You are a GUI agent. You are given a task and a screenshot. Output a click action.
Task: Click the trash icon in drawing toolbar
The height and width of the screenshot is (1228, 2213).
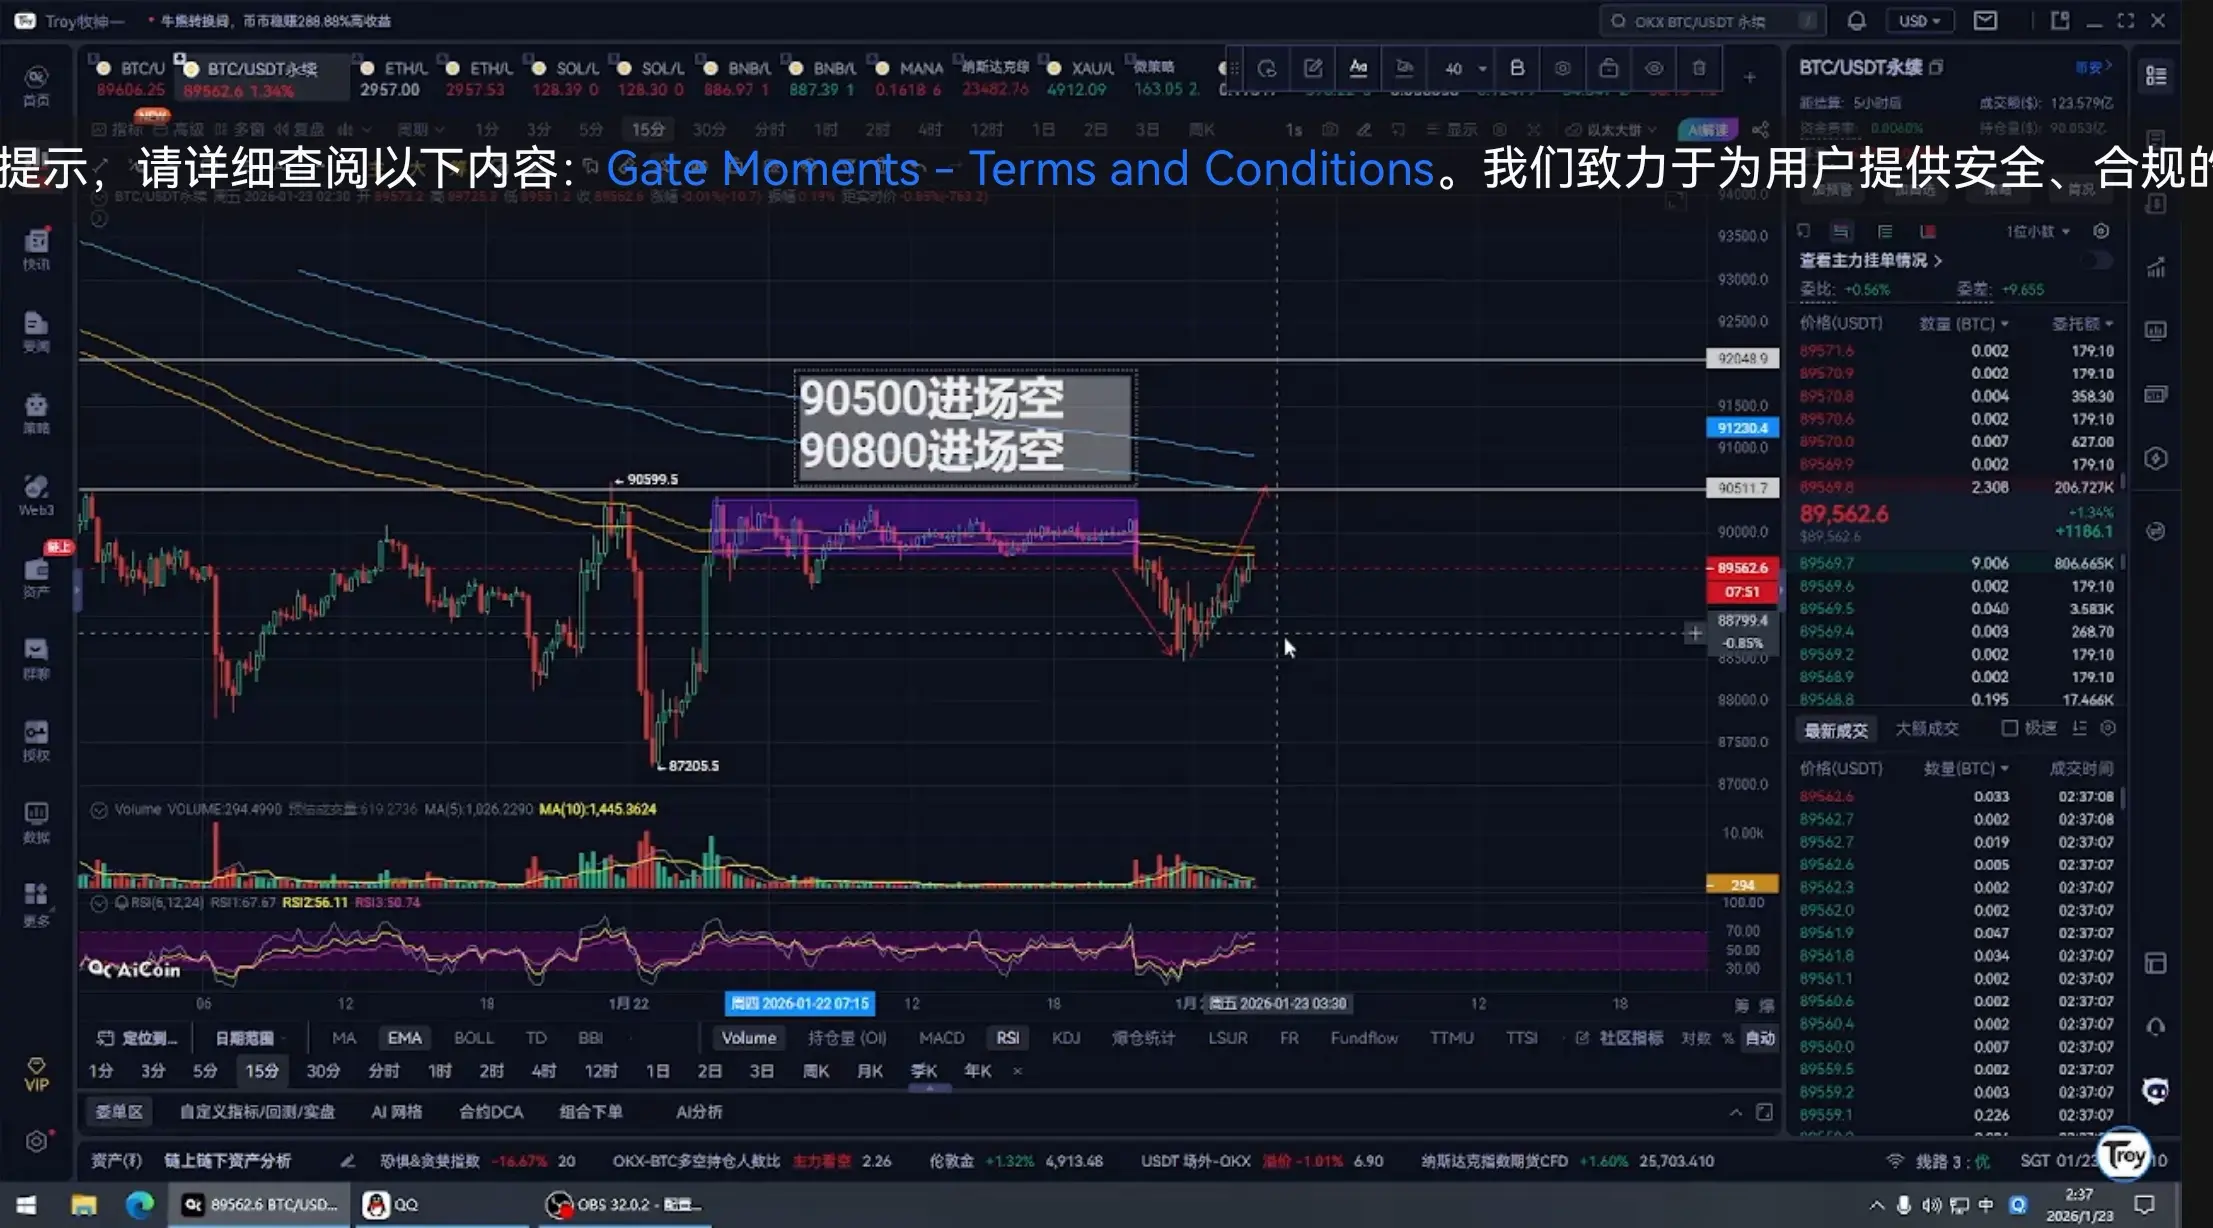tap(1698, 69)
